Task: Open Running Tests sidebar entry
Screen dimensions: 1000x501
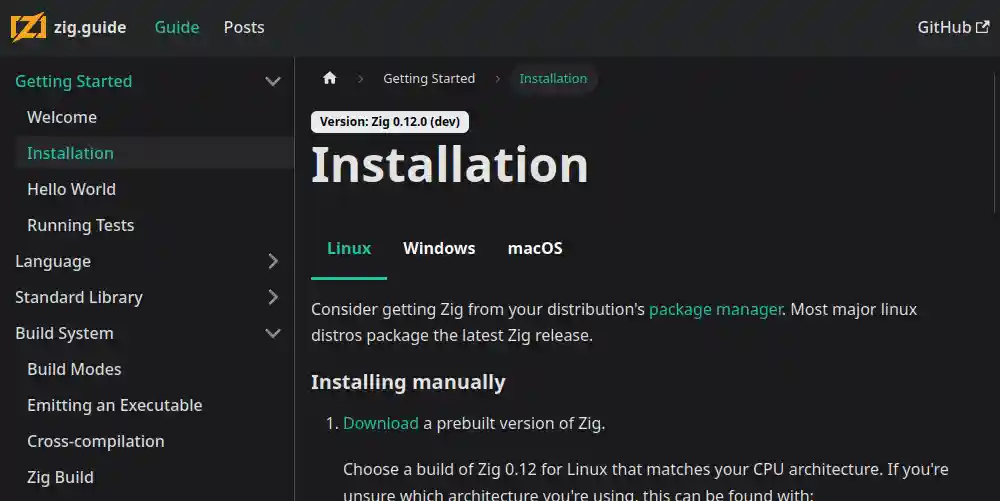Action: tap(80, 226)
